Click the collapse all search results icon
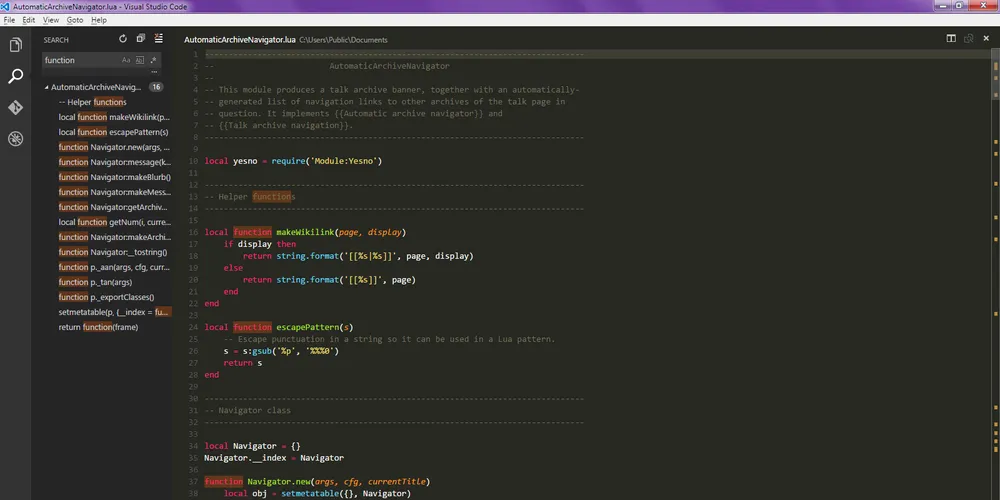Screen dimensions: 1000x500 click(x=141, y=39)
